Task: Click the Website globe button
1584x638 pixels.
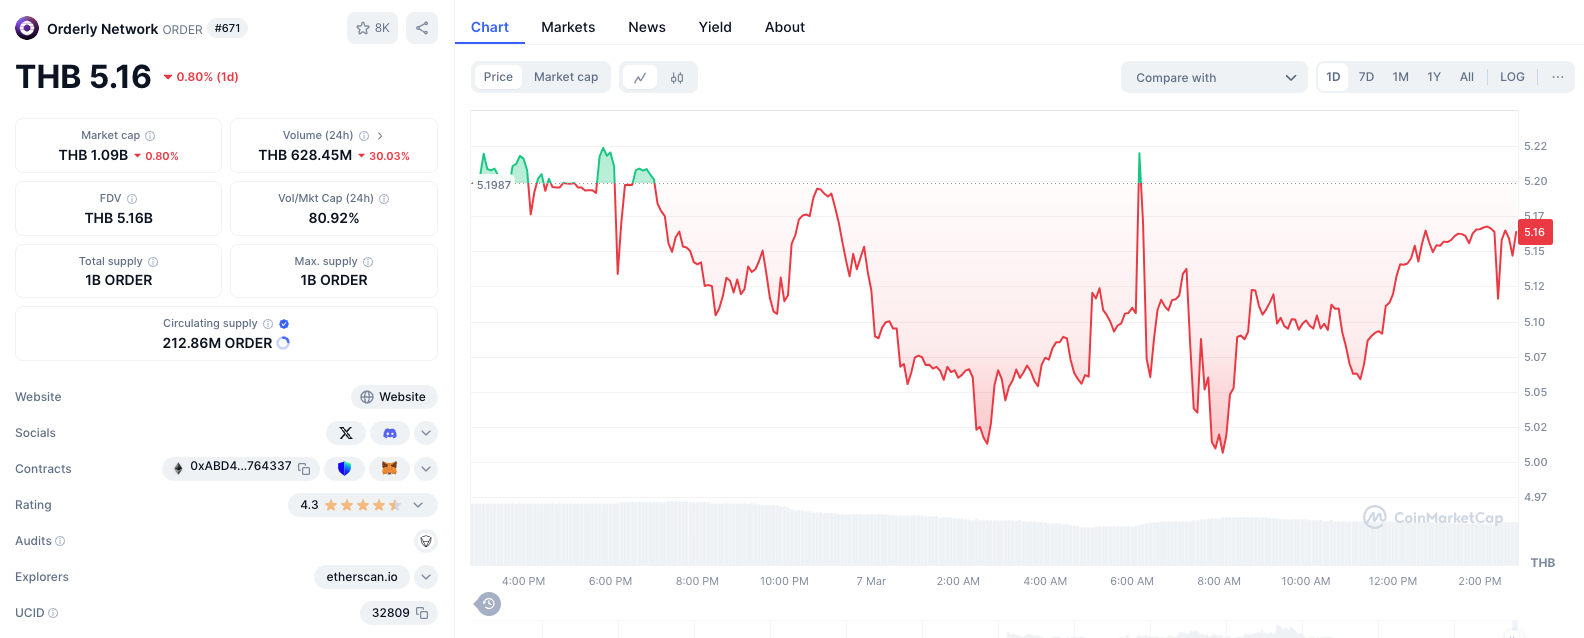Action: coord(394,397)
